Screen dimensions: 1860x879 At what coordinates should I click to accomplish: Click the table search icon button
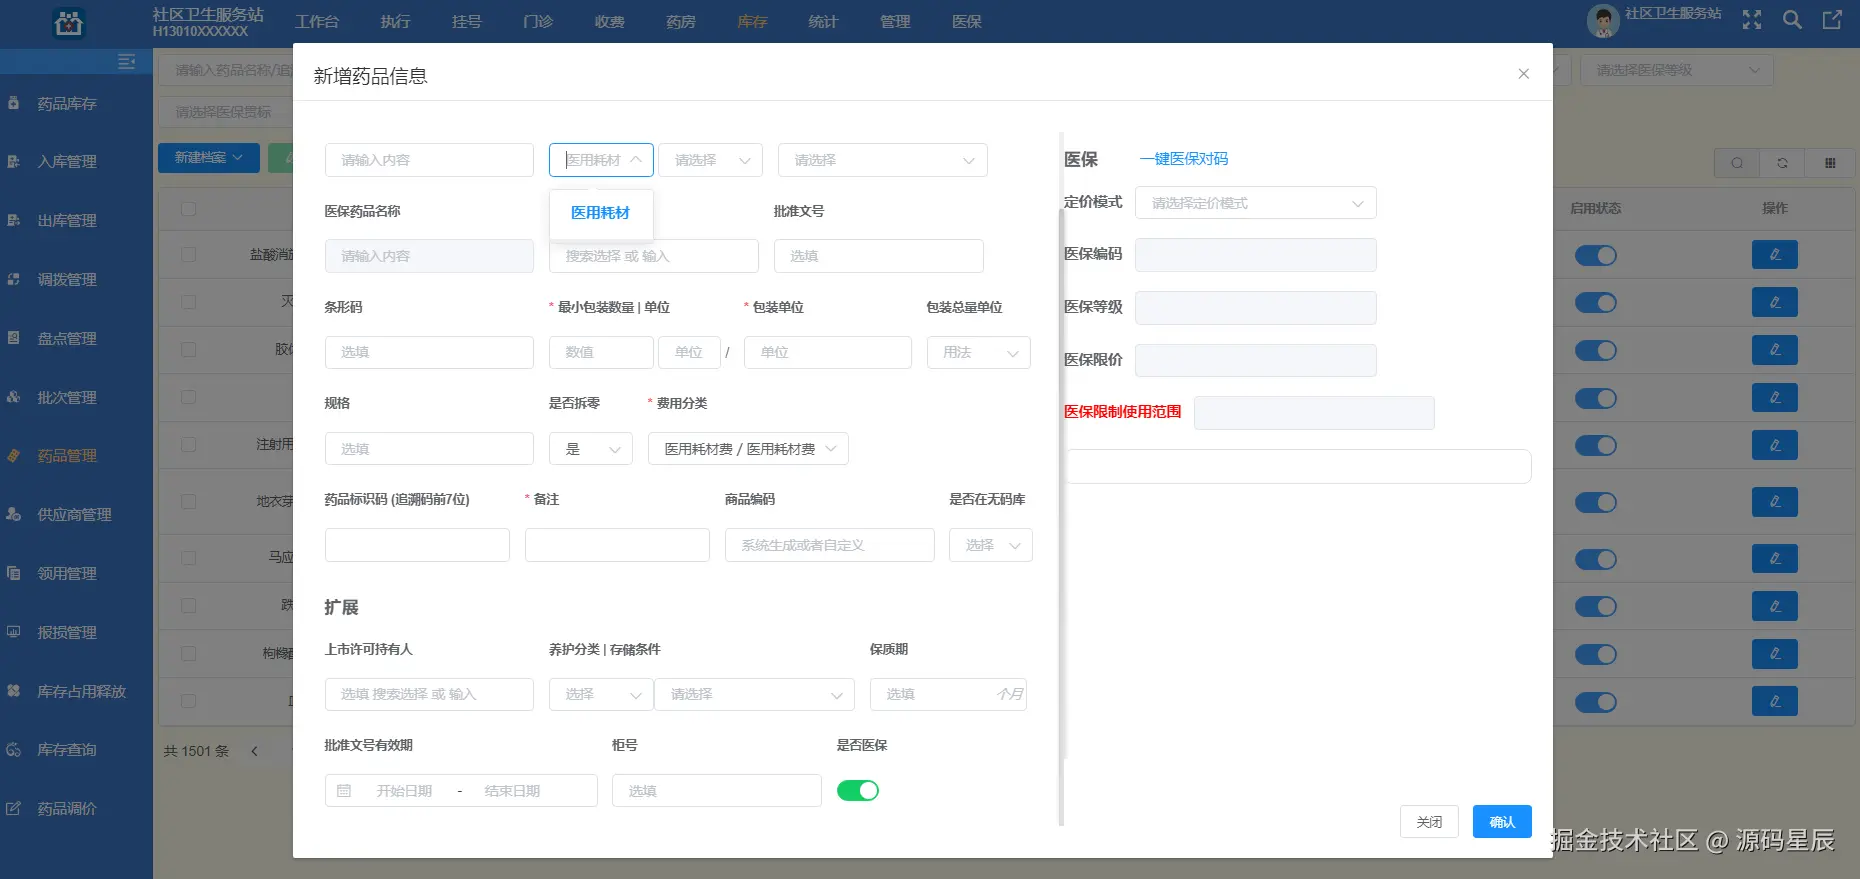coord(1737,163)
